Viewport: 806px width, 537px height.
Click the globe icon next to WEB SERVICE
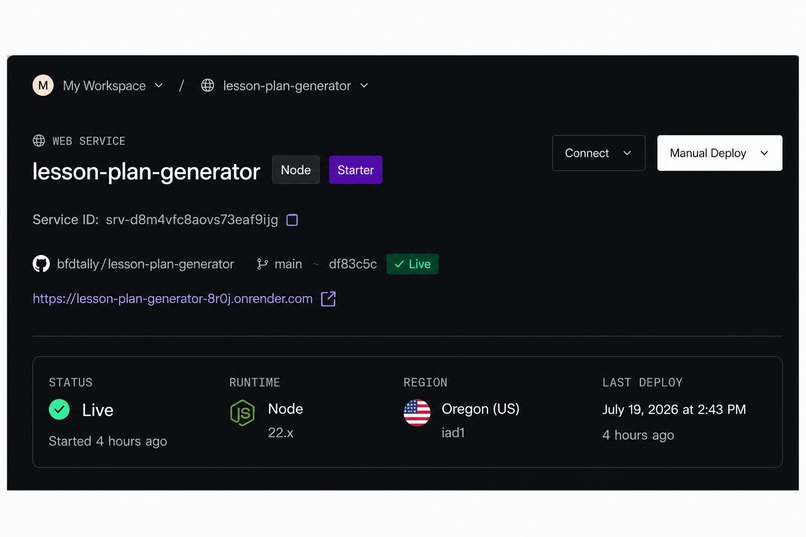coord(39,141)
